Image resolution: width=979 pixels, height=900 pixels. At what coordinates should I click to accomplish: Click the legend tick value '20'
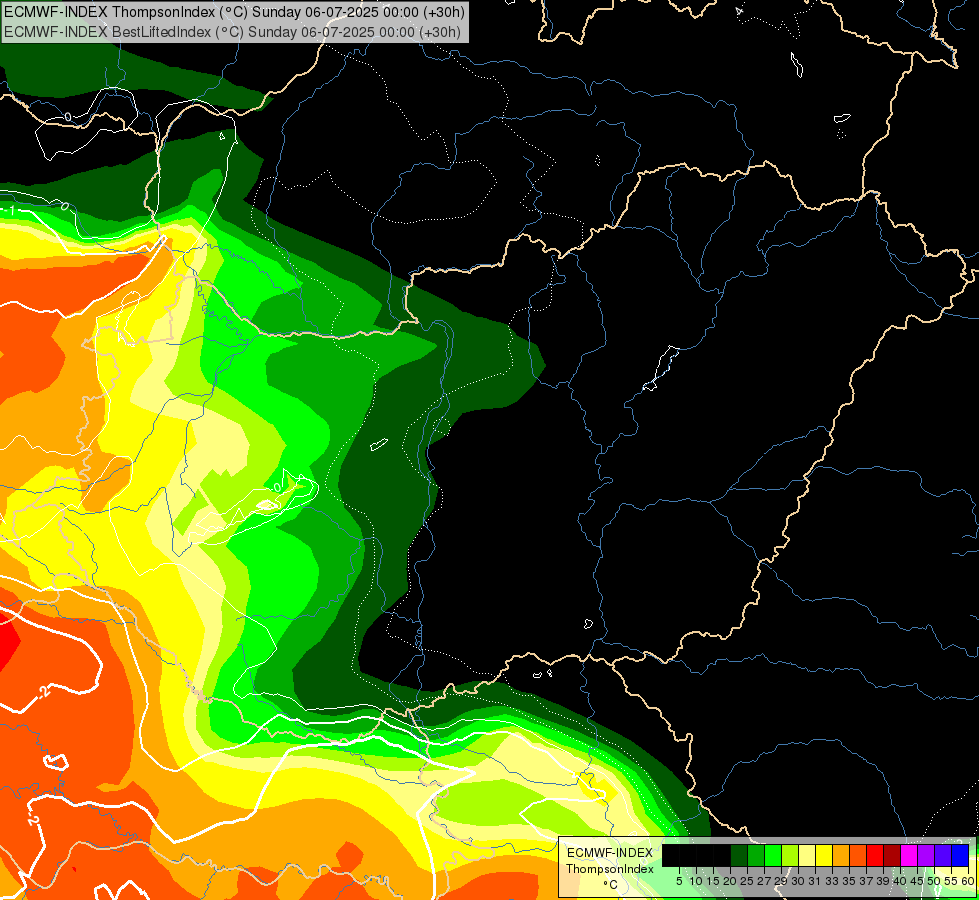point(730,881)
